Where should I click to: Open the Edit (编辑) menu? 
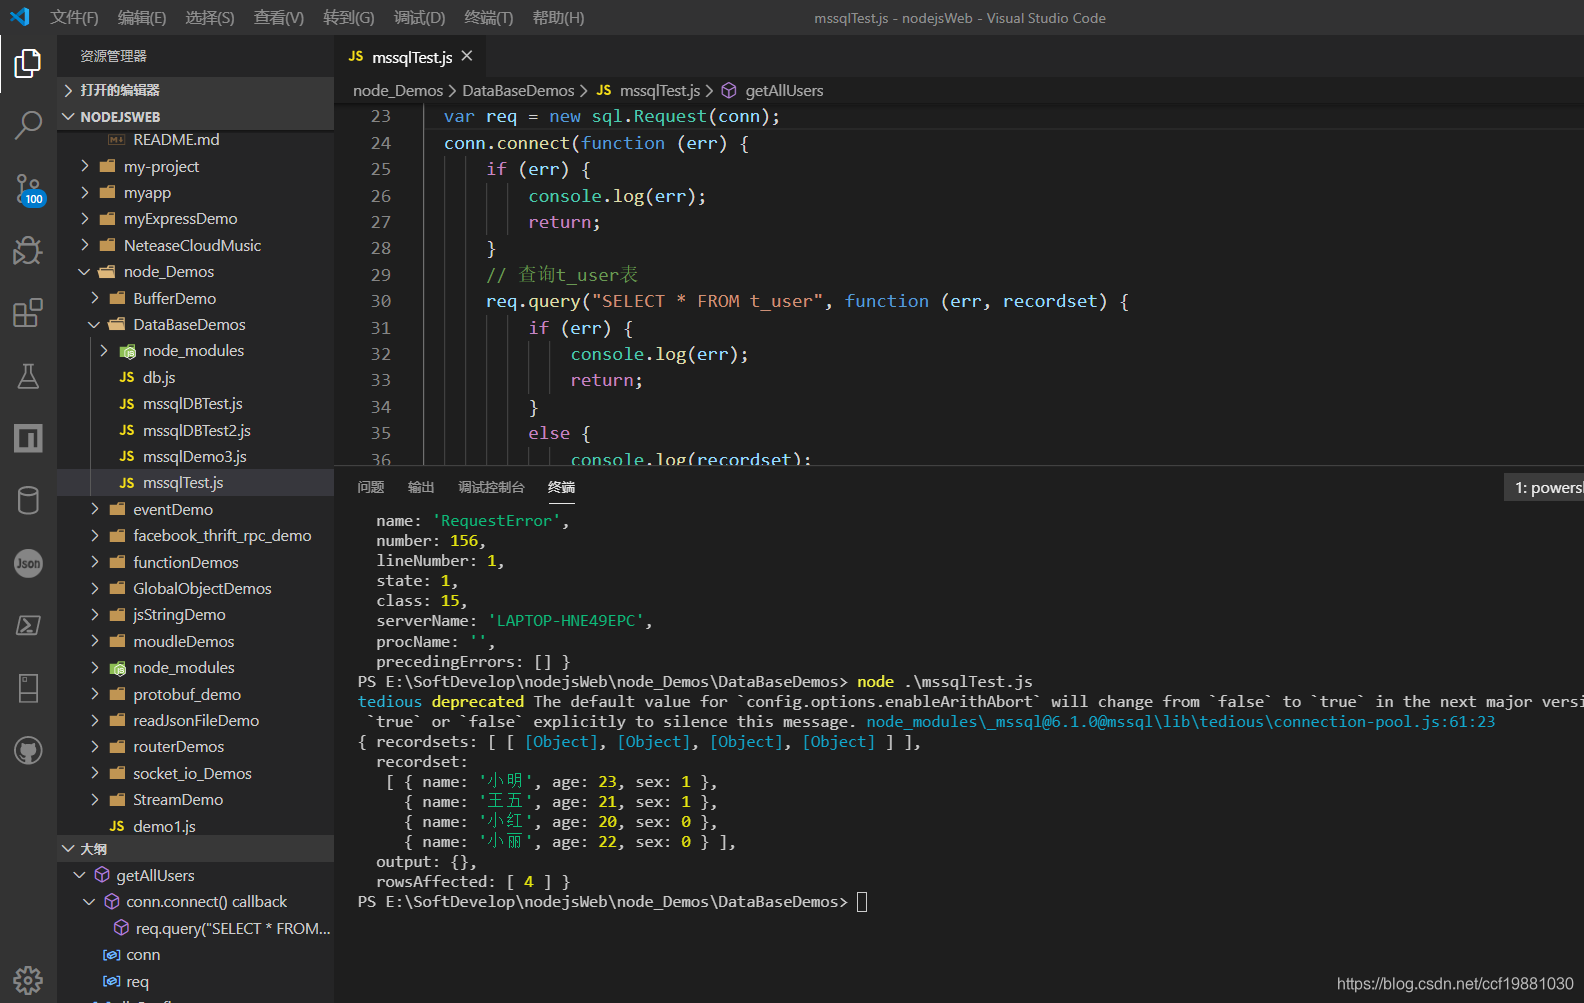point(142,18)
